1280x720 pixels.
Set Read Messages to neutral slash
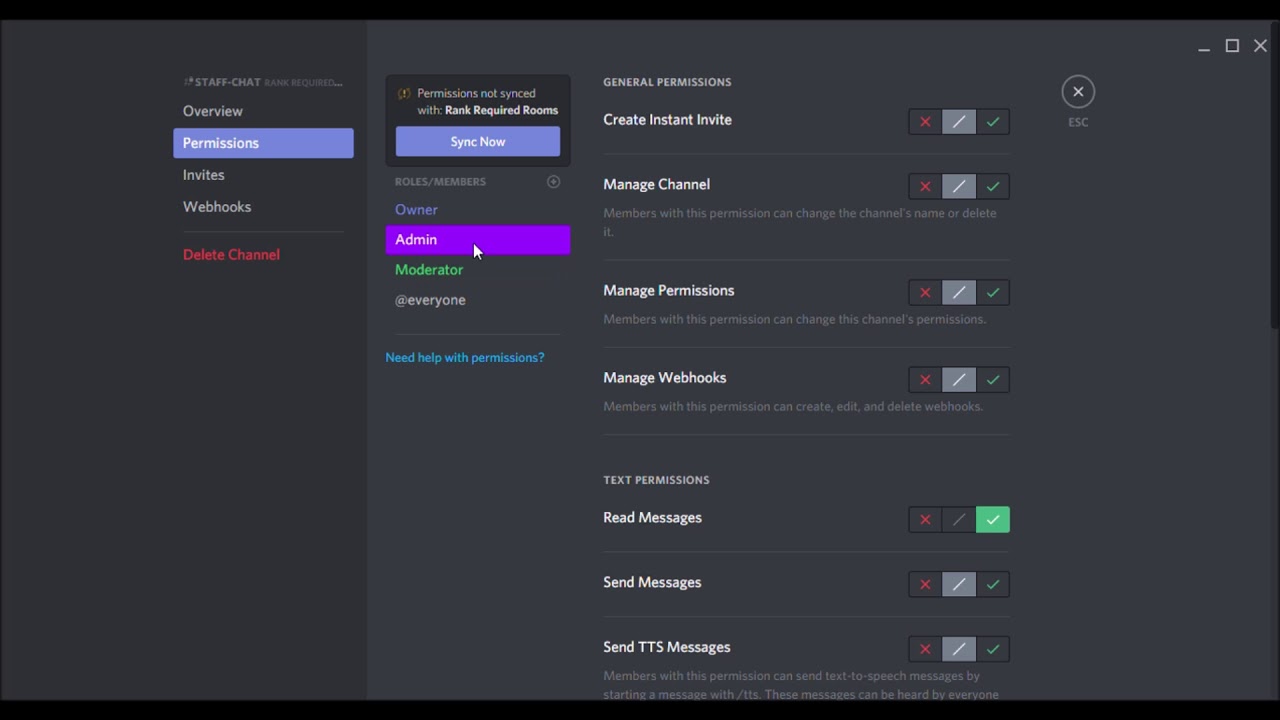tap(959, 520)
